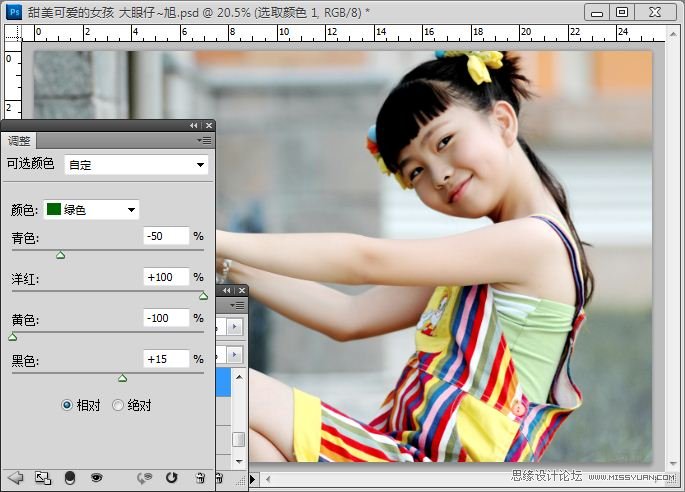
Task: Click the return to adjustment list arrow
Action: click(15, 478)
